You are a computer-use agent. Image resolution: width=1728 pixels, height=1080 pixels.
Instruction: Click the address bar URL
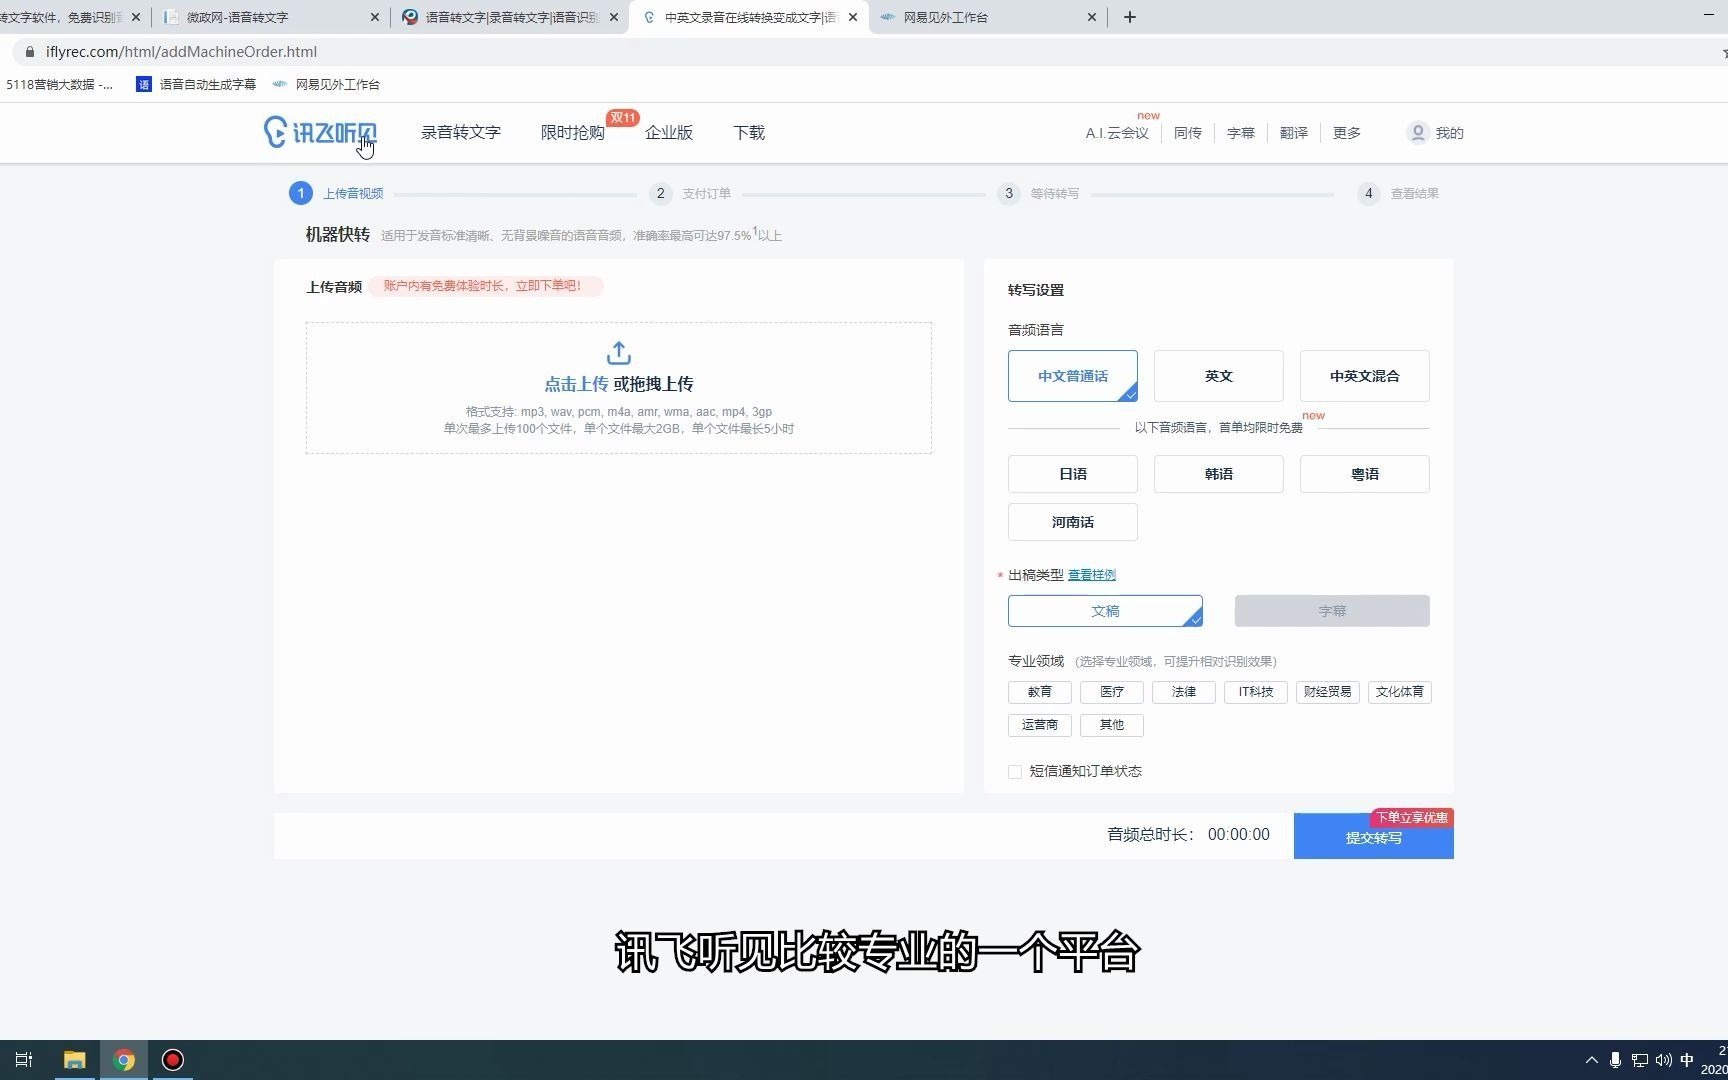click(181, 52)
